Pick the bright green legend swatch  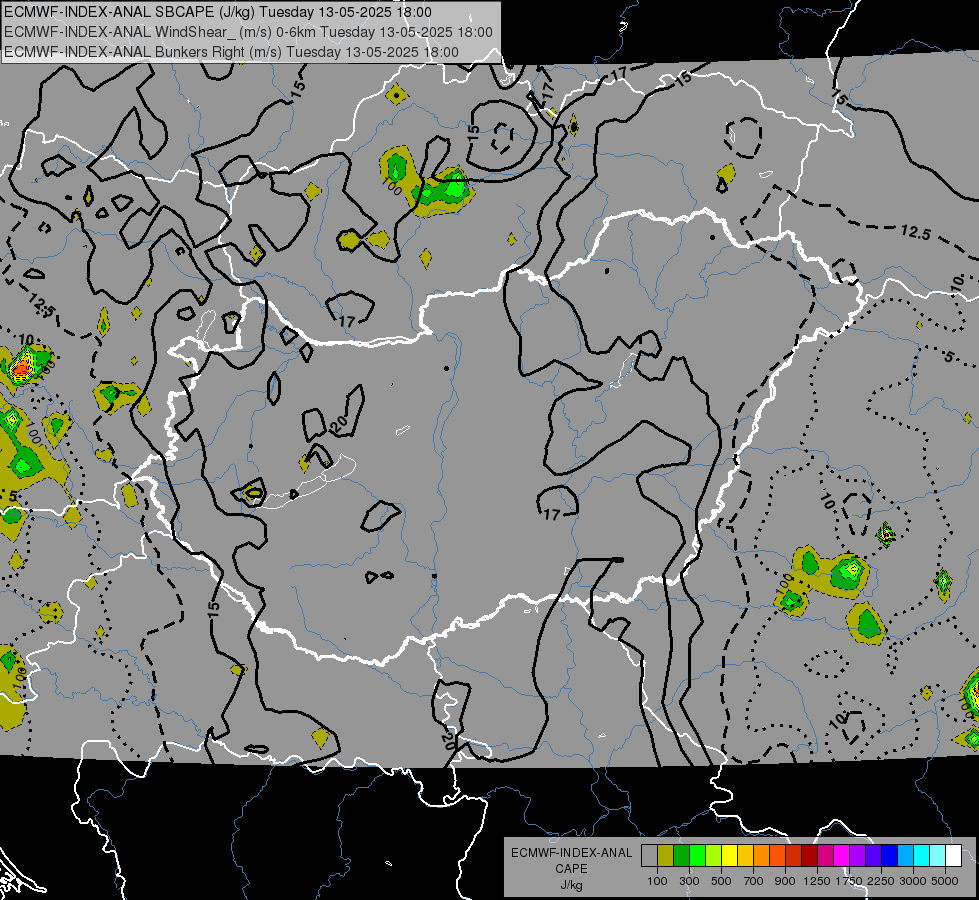[x=697, y=855]
